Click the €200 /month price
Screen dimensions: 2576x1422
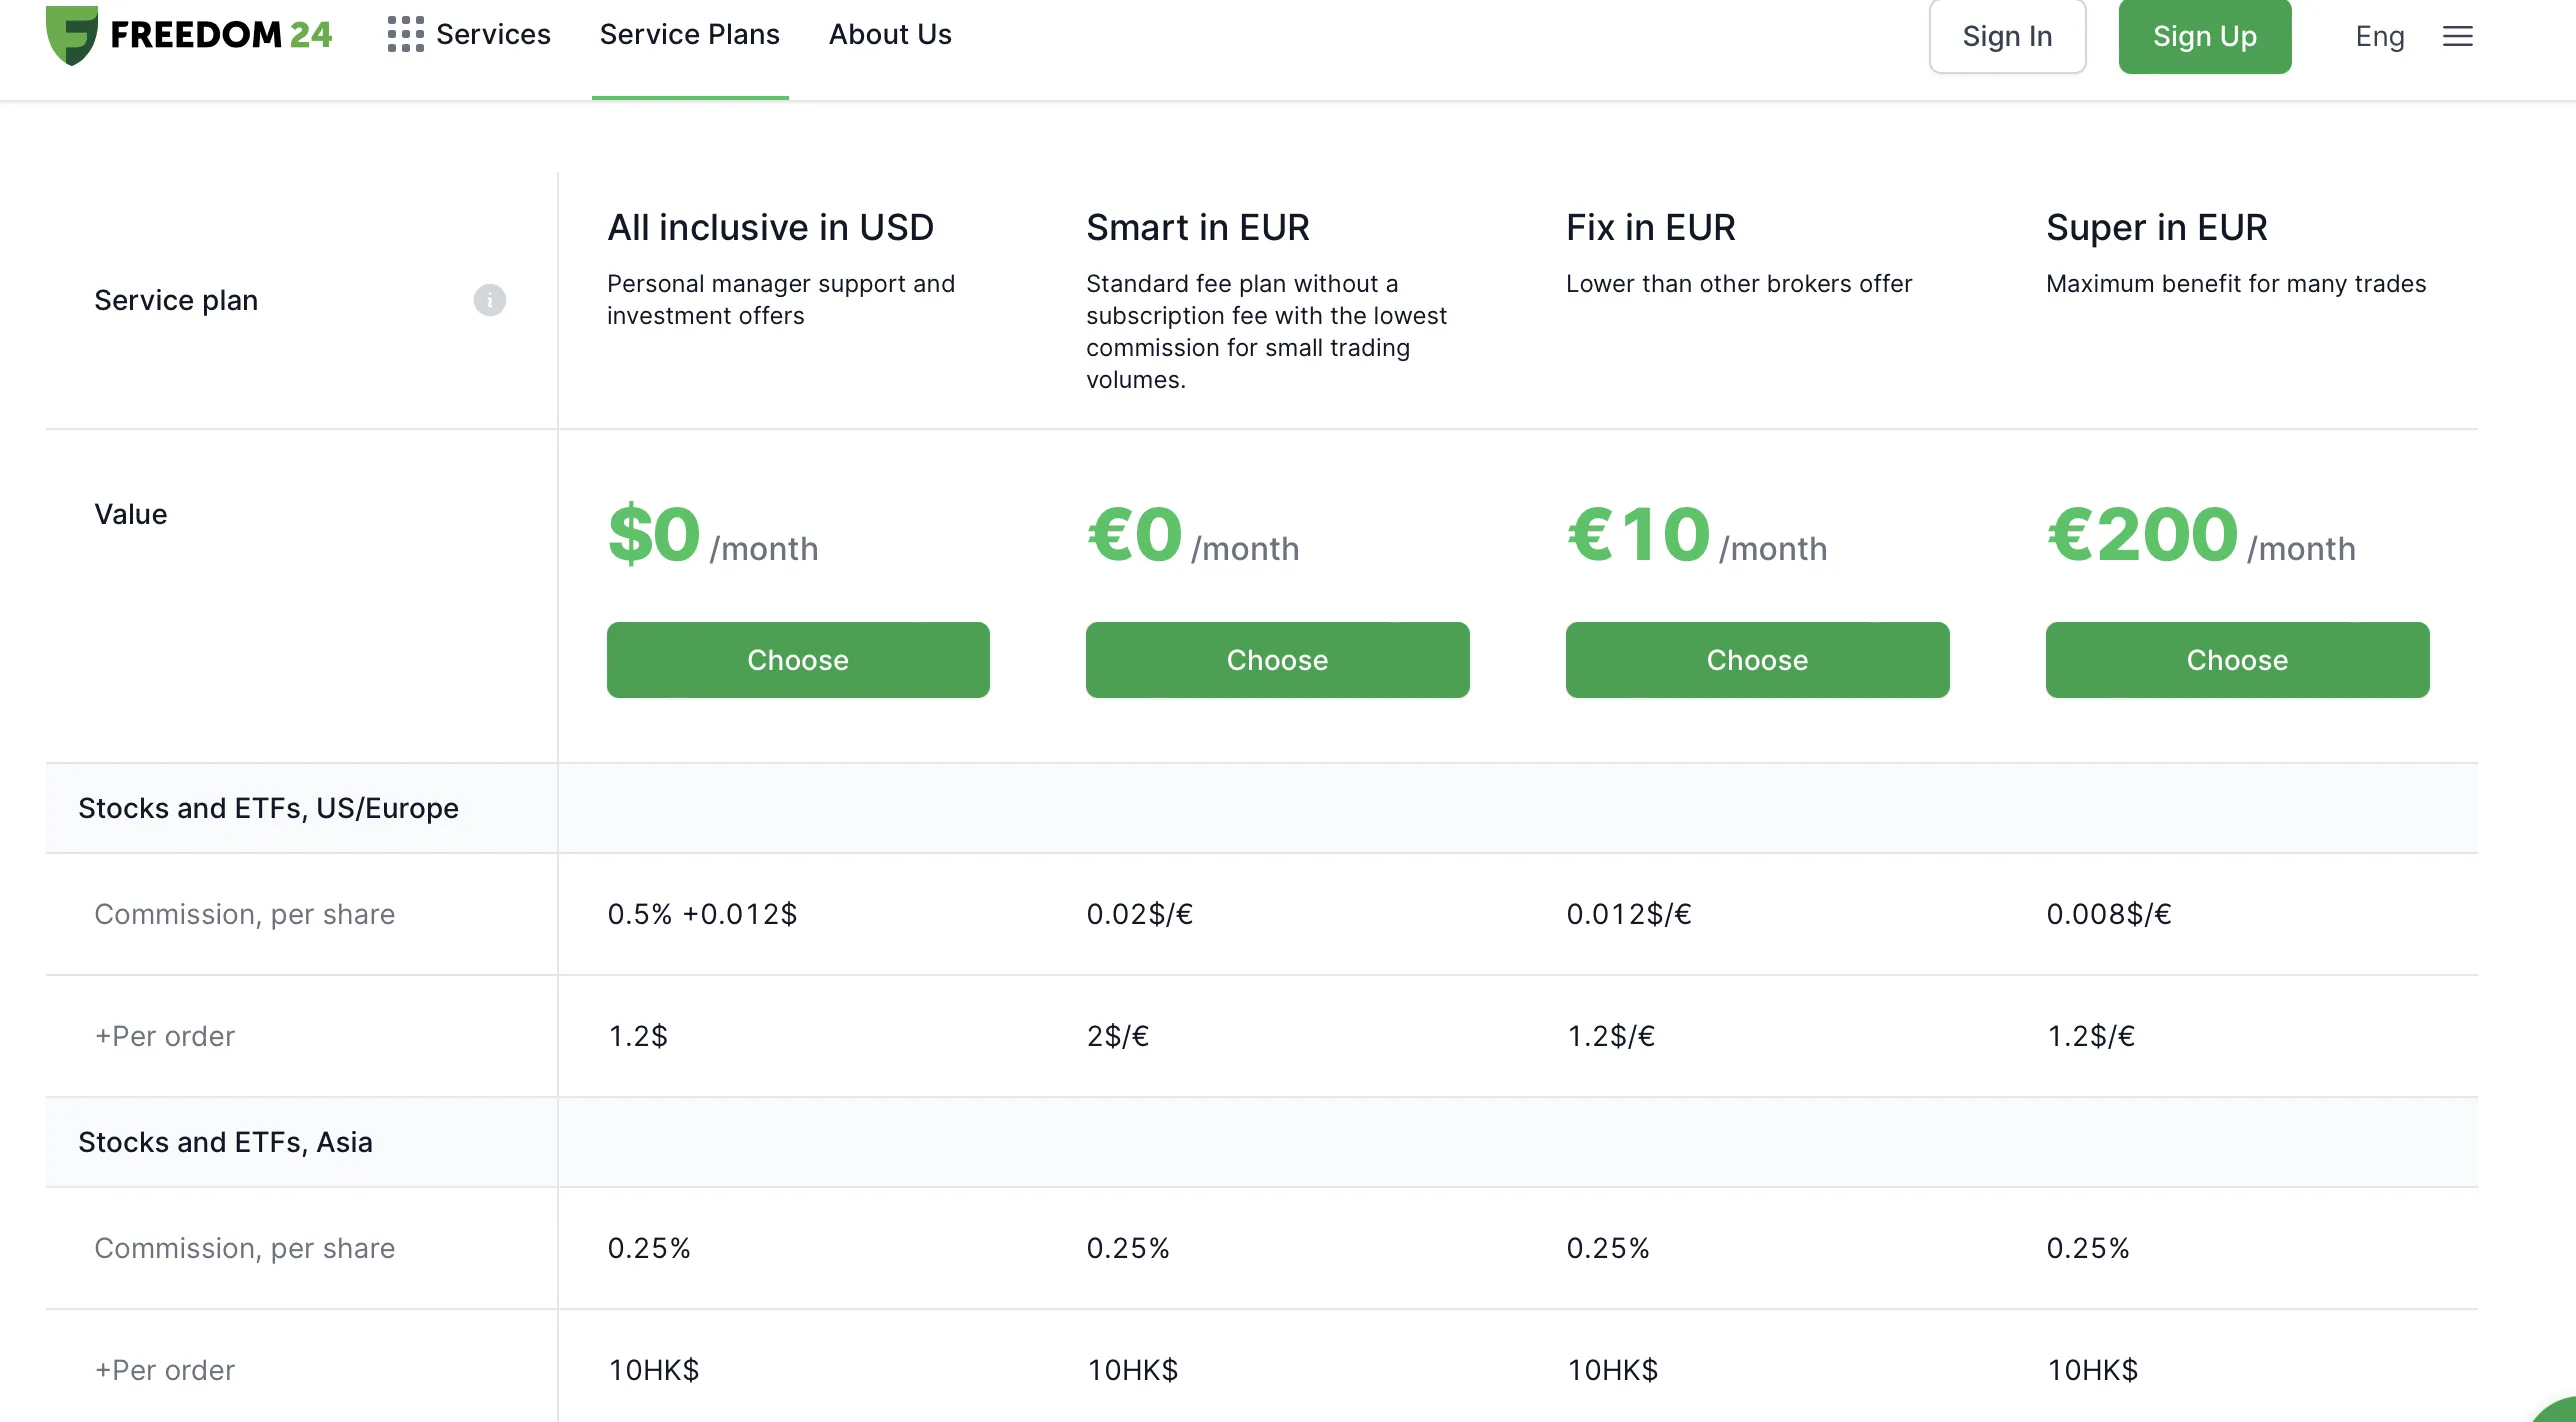point(2201,535)
